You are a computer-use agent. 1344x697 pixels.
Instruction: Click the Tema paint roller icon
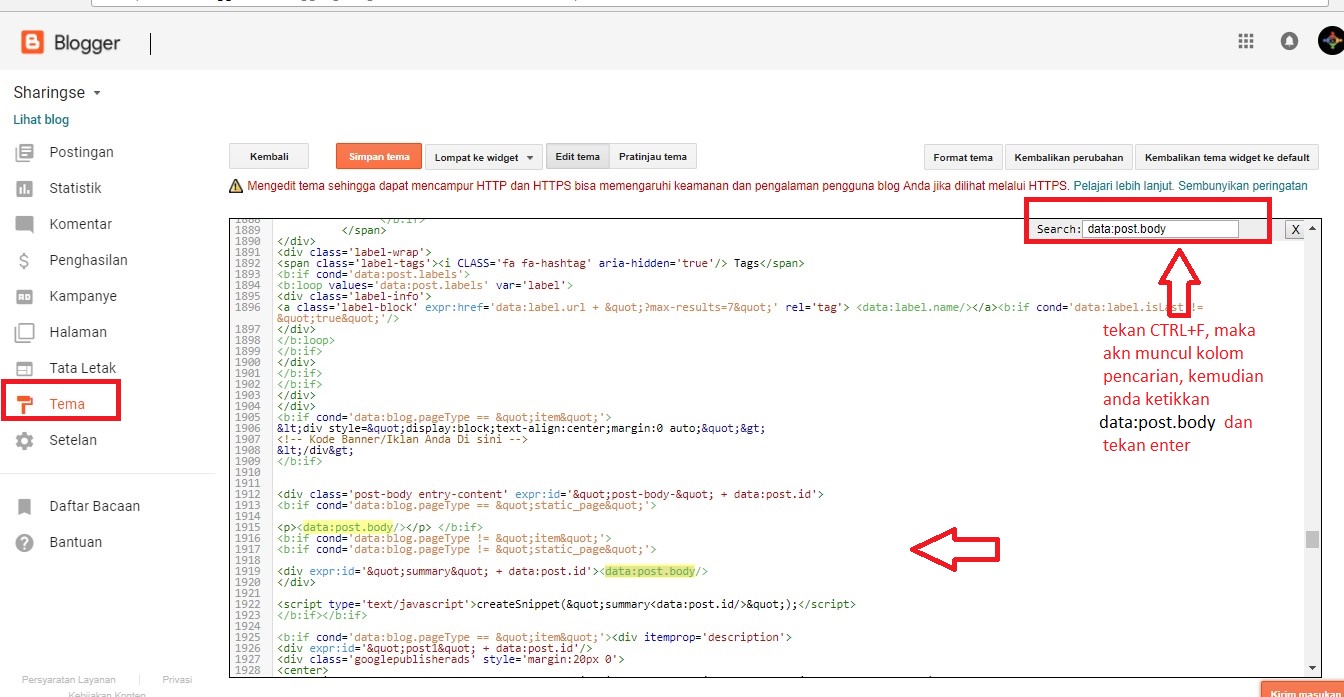pos(25,405)
